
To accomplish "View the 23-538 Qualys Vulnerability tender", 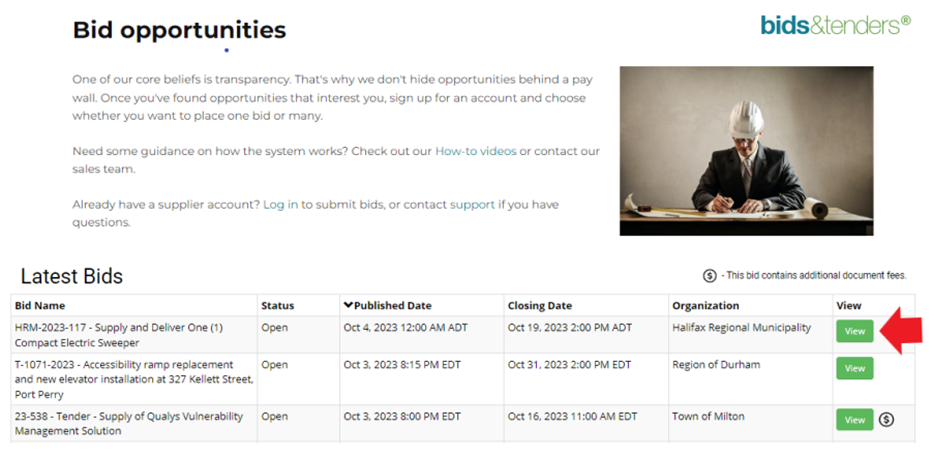I will 855,420.
